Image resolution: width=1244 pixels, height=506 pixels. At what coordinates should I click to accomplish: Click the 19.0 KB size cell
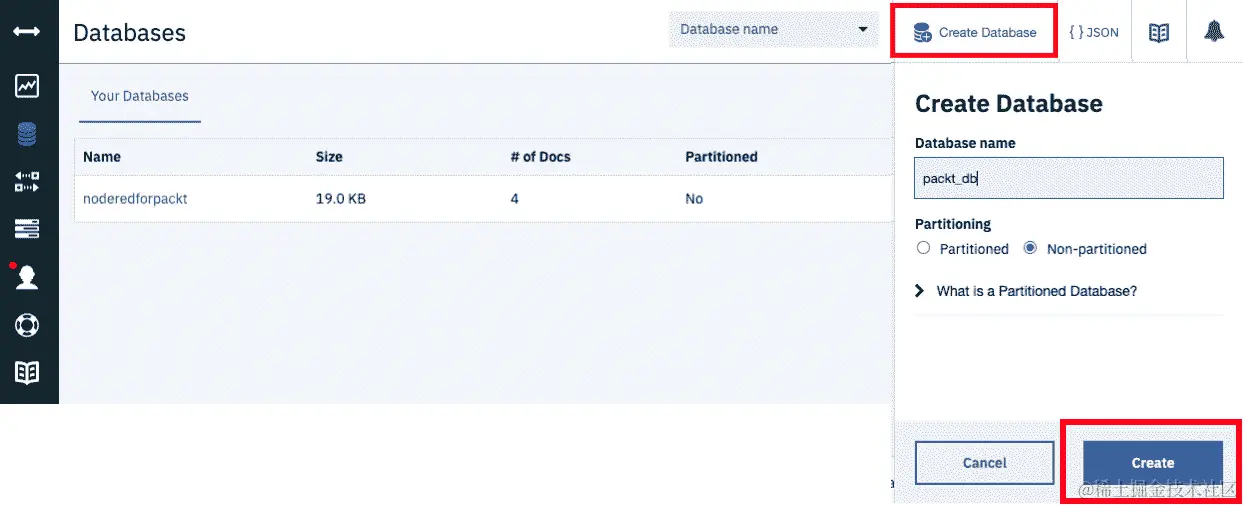[x=341, y=199]
